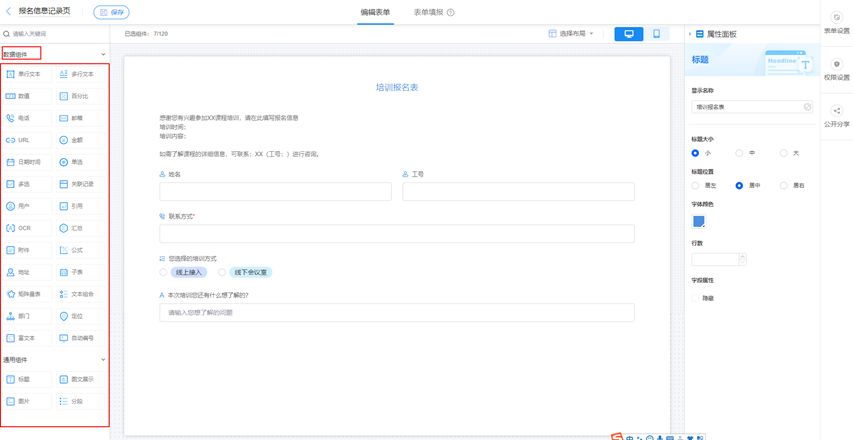Set title size to 小
Viewport: 853px width, 440px height.
695,153
